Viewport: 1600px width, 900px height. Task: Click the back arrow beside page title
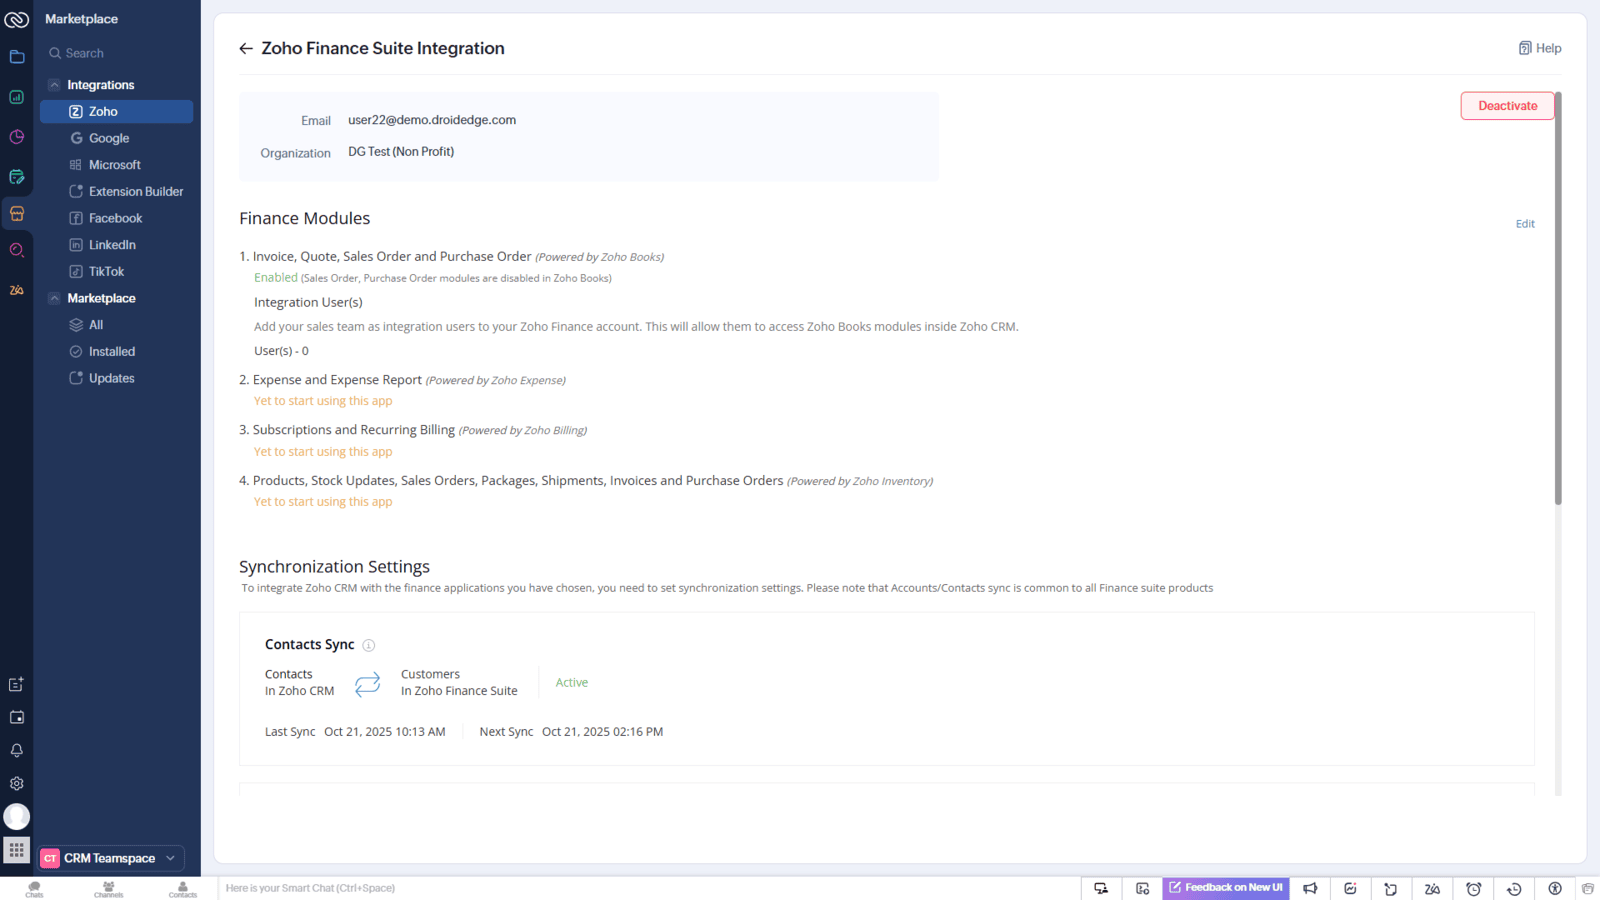(246, 49)
